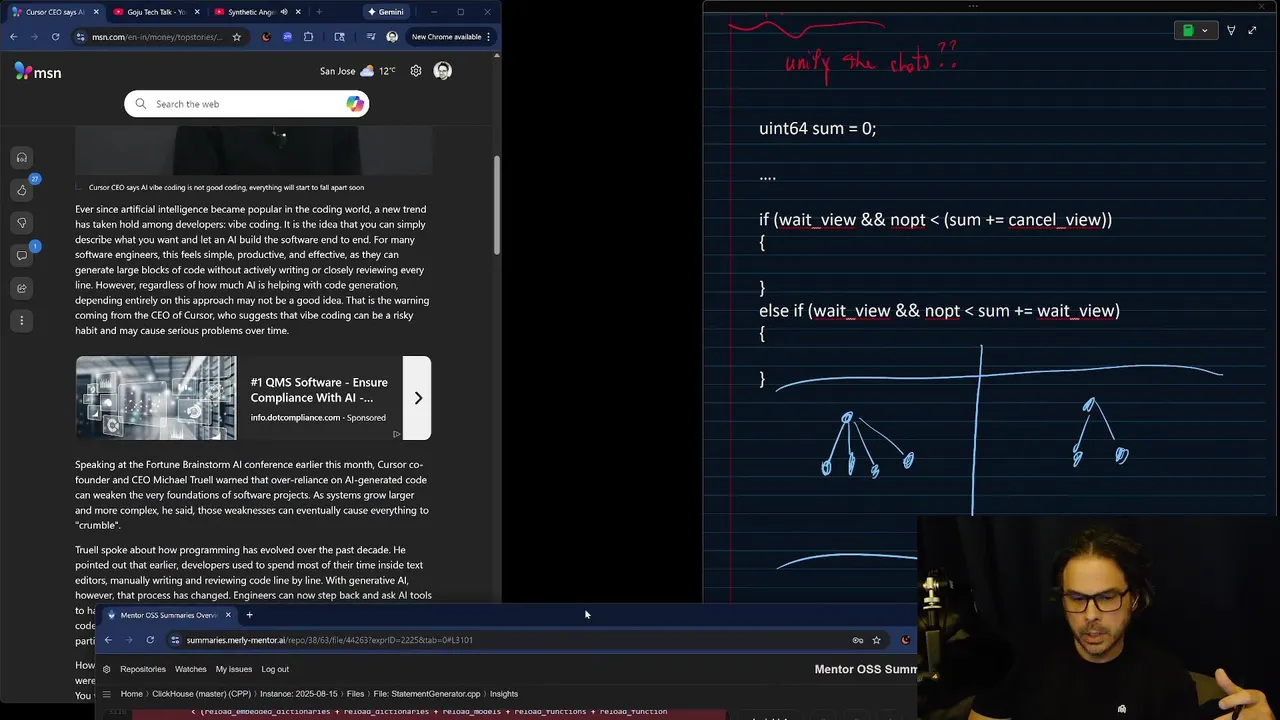This screenshot has width=1280, height=720.
Task: Click the Copilot icon in search box
Action: click(x=354, y=104)
